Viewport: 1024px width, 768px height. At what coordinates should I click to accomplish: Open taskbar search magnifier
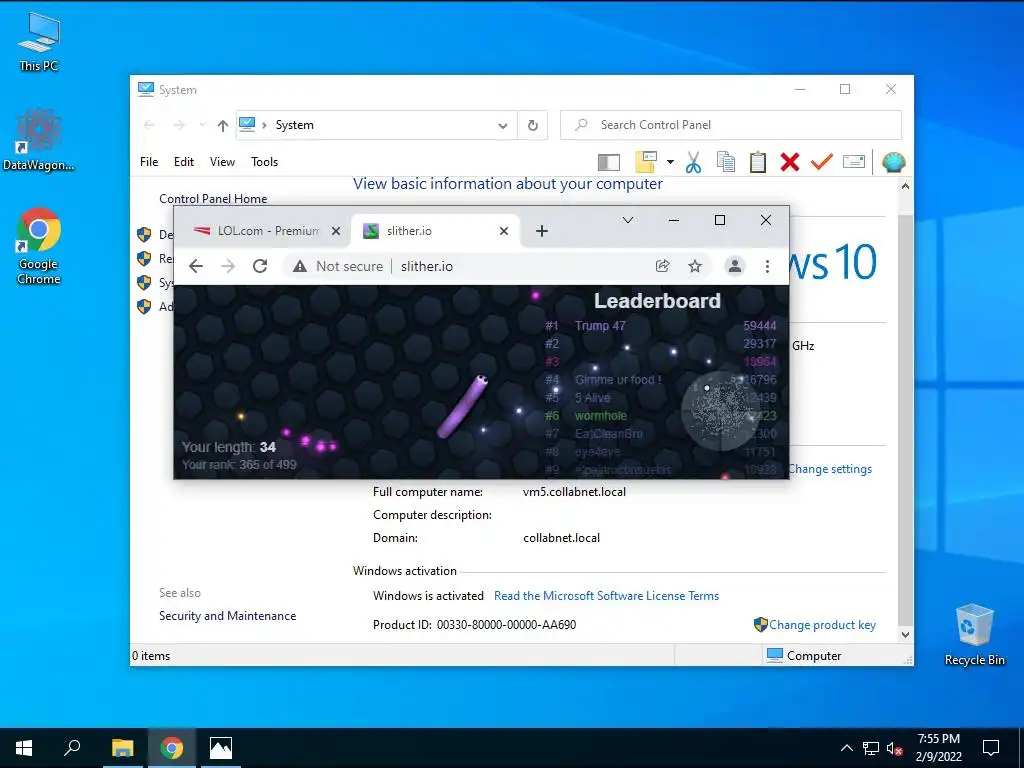[72, 748]
